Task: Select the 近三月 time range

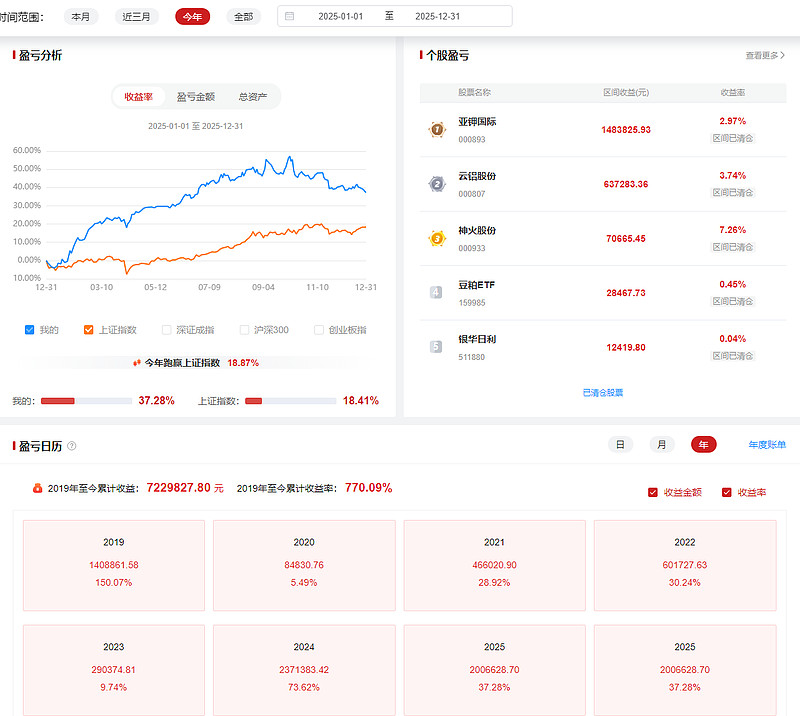Action: [x=136, y=17]
